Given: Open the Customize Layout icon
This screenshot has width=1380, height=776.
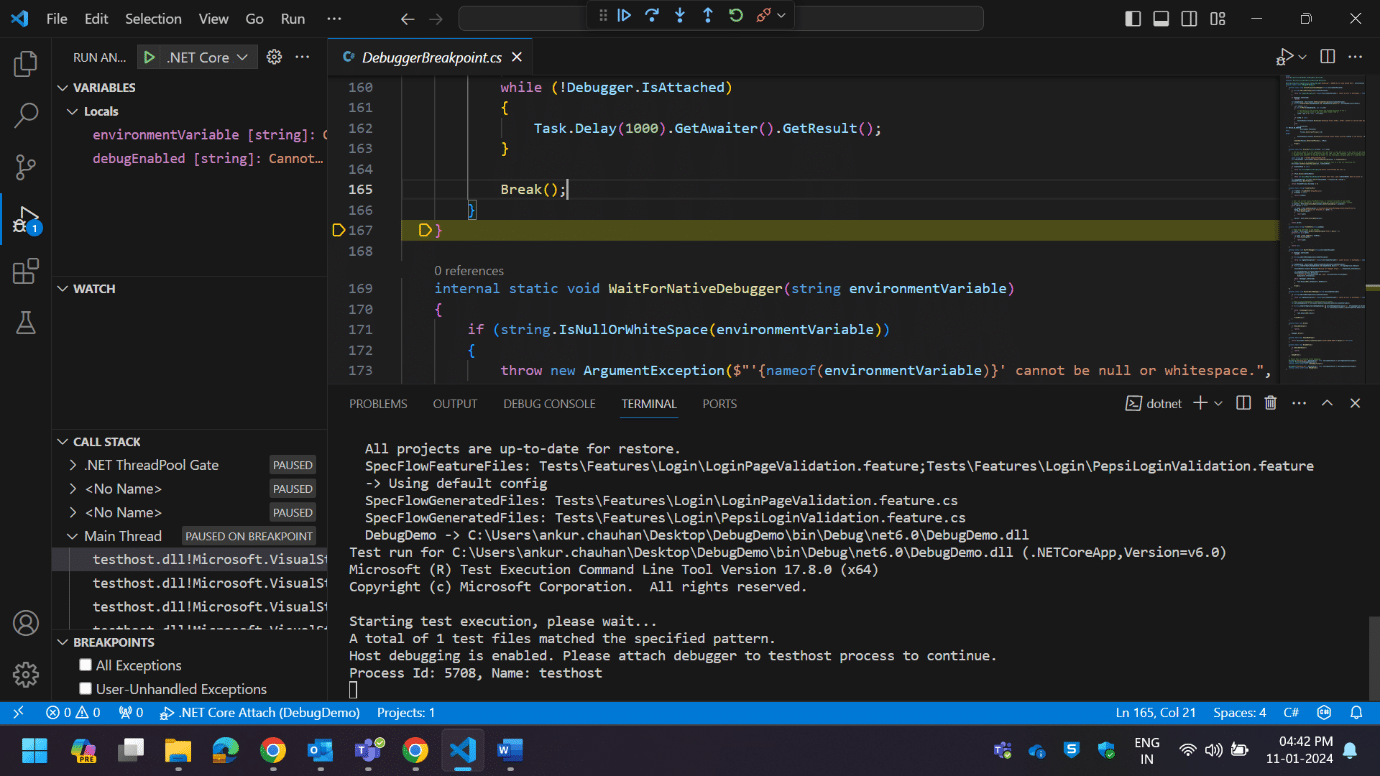Looking at the screenshot, I should click(1217, 19).
